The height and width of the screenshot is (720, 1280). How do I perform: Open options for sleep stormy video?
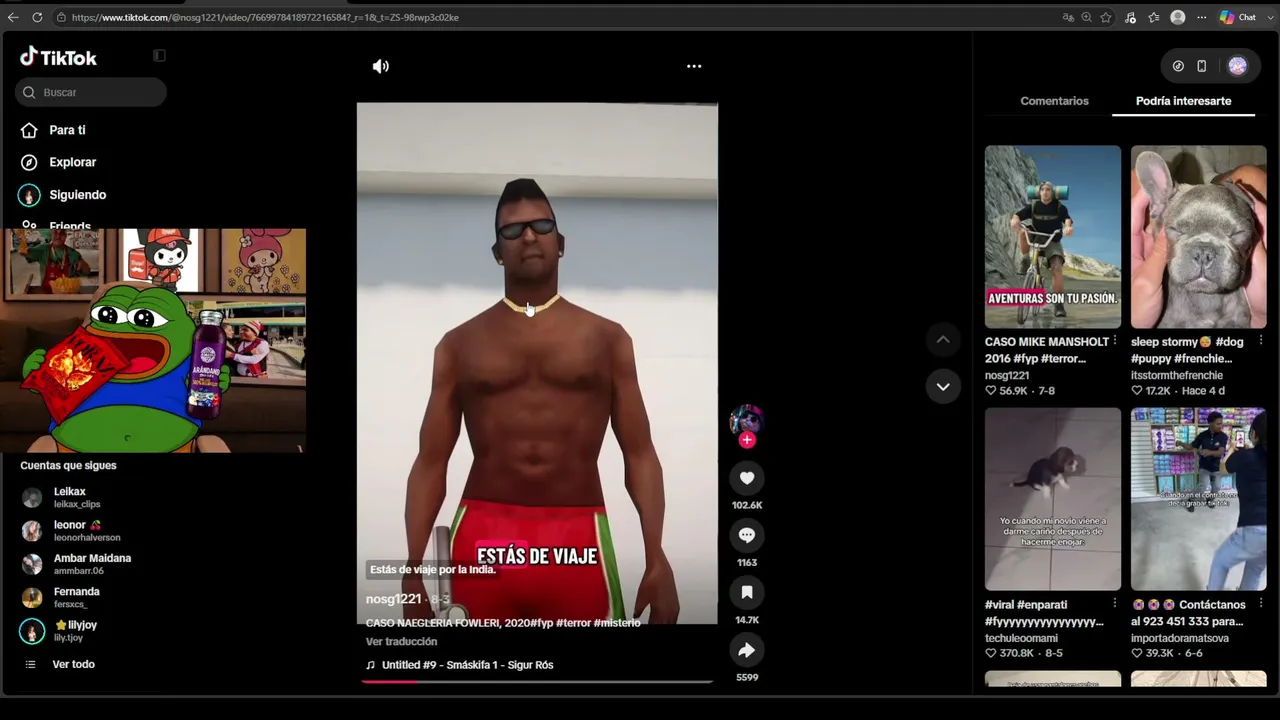(1260, 342)
